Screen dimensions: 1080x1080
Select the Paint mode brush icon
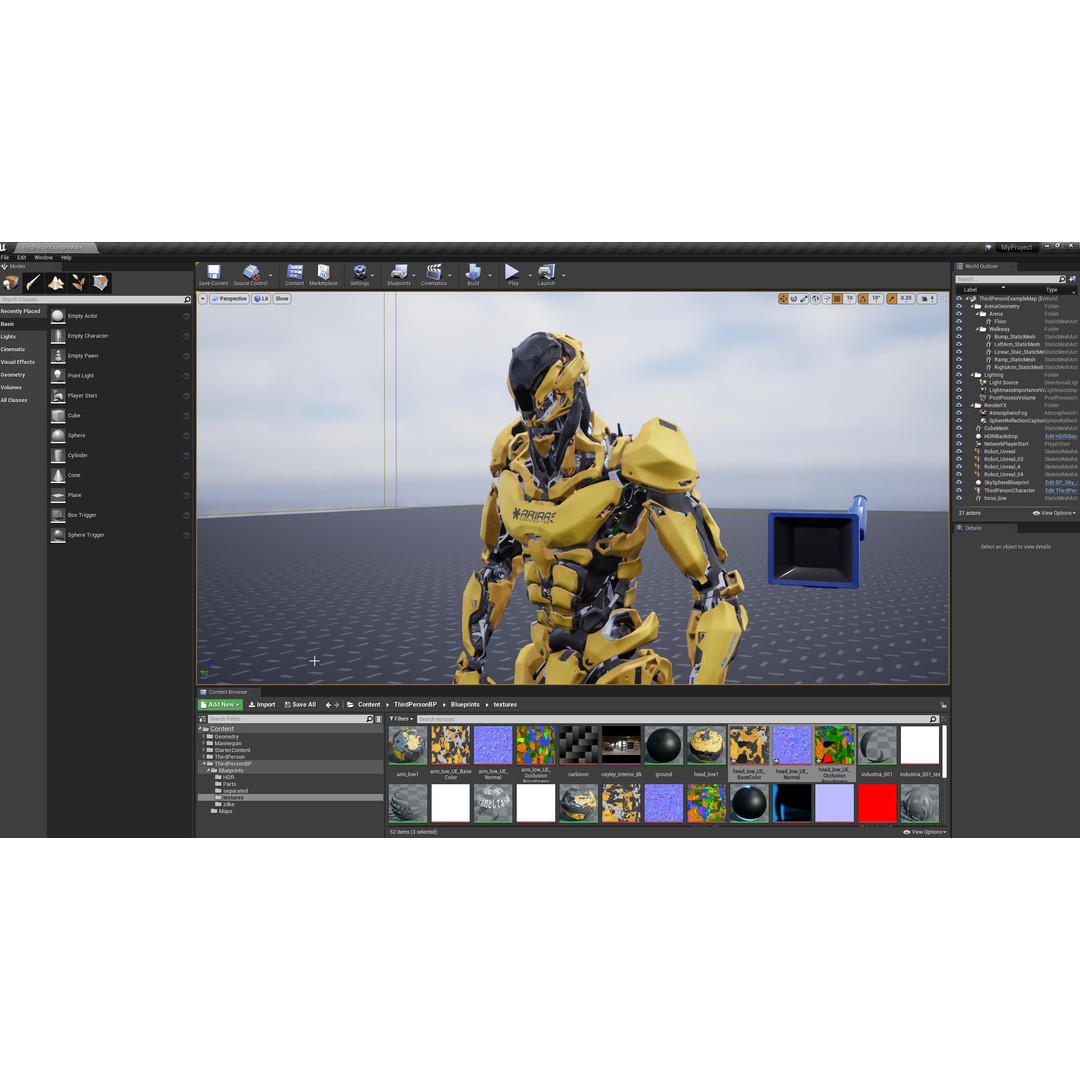click(33, 282)
